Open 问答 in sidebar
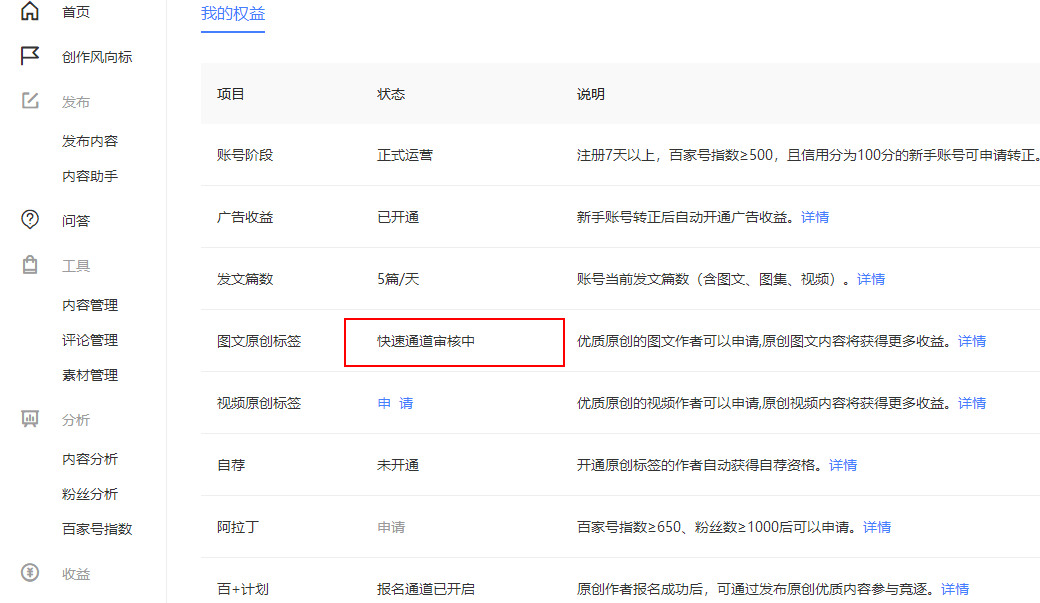 [x=76, y=221]
